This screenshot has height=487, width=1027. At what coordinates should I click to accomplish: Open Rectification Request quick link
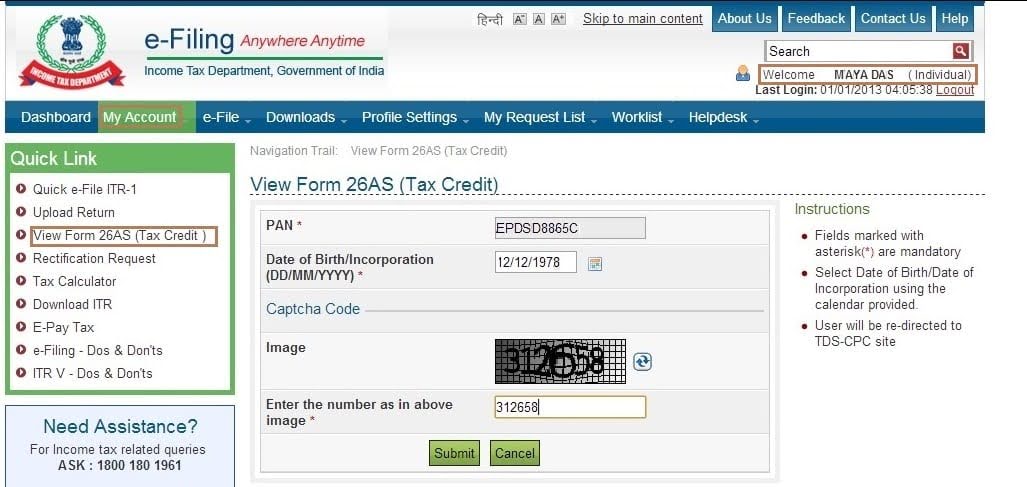(94, 259)
